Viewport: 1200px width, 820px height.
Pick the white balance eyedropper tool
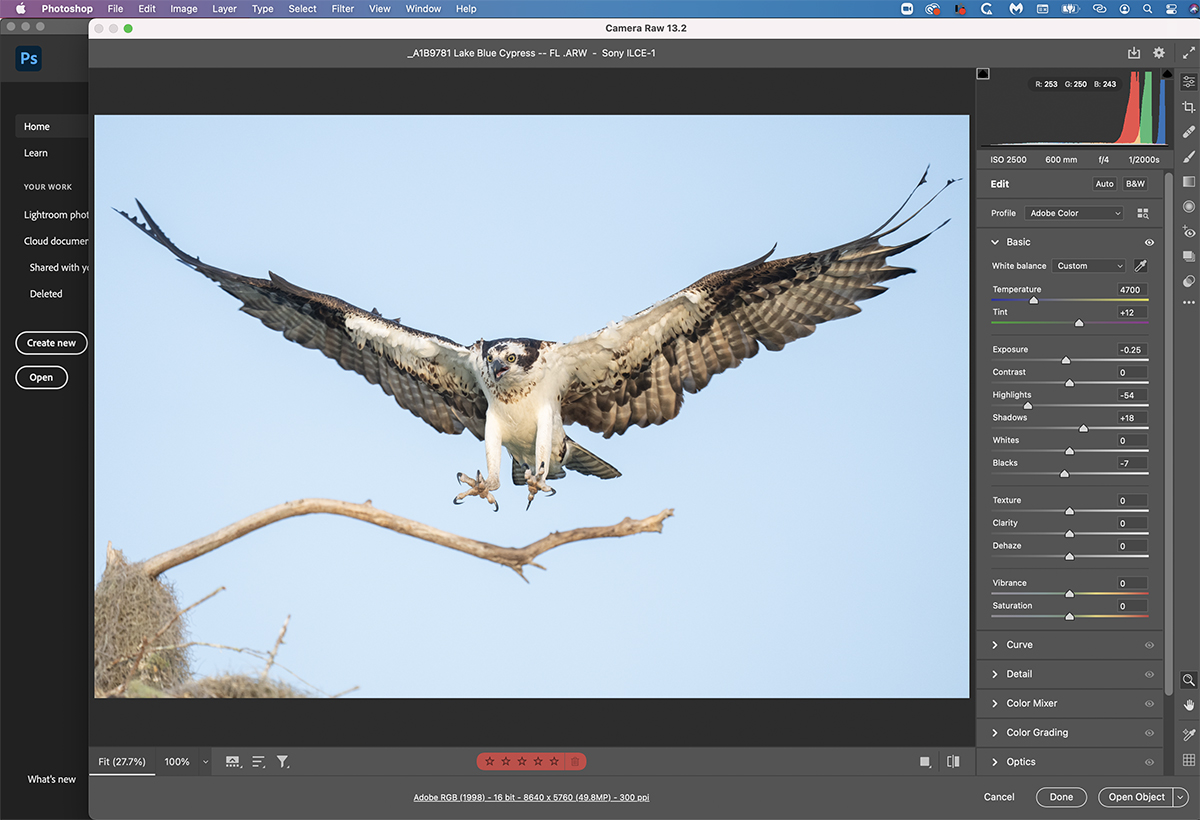1141,266
